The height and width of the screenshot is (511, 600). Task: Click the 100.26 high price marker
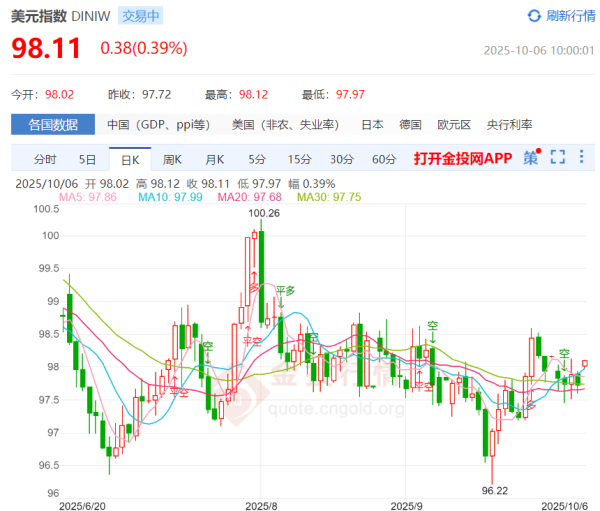[264, 213]
